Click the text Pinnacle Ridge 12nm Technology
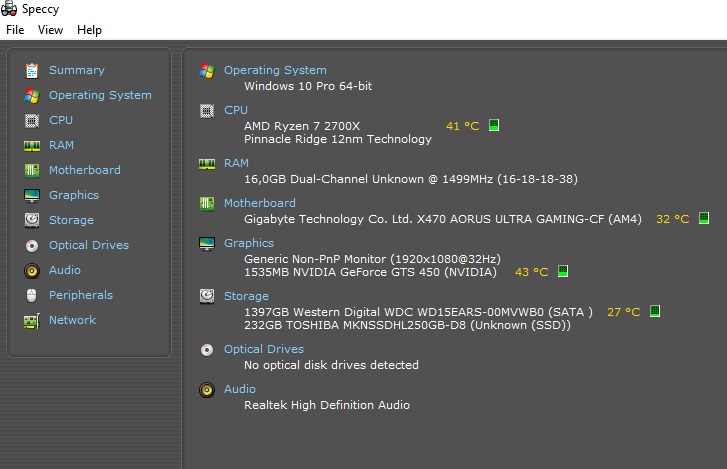727x469 pixels. pos(338,139)
